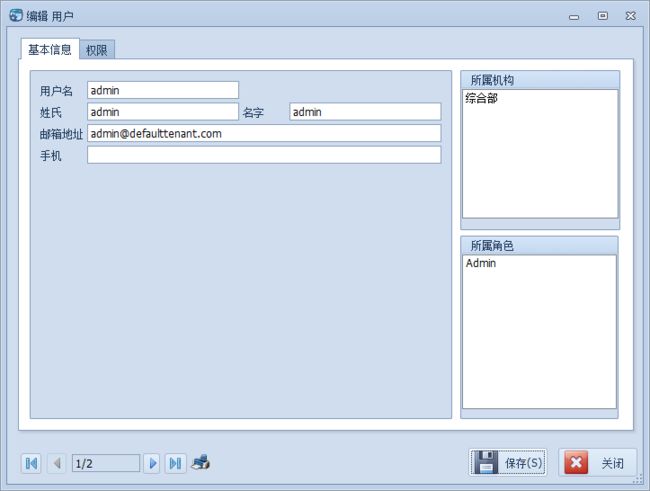Go to the previous record
The width and height of the screenshot is (650, 491).
[57, 463]
